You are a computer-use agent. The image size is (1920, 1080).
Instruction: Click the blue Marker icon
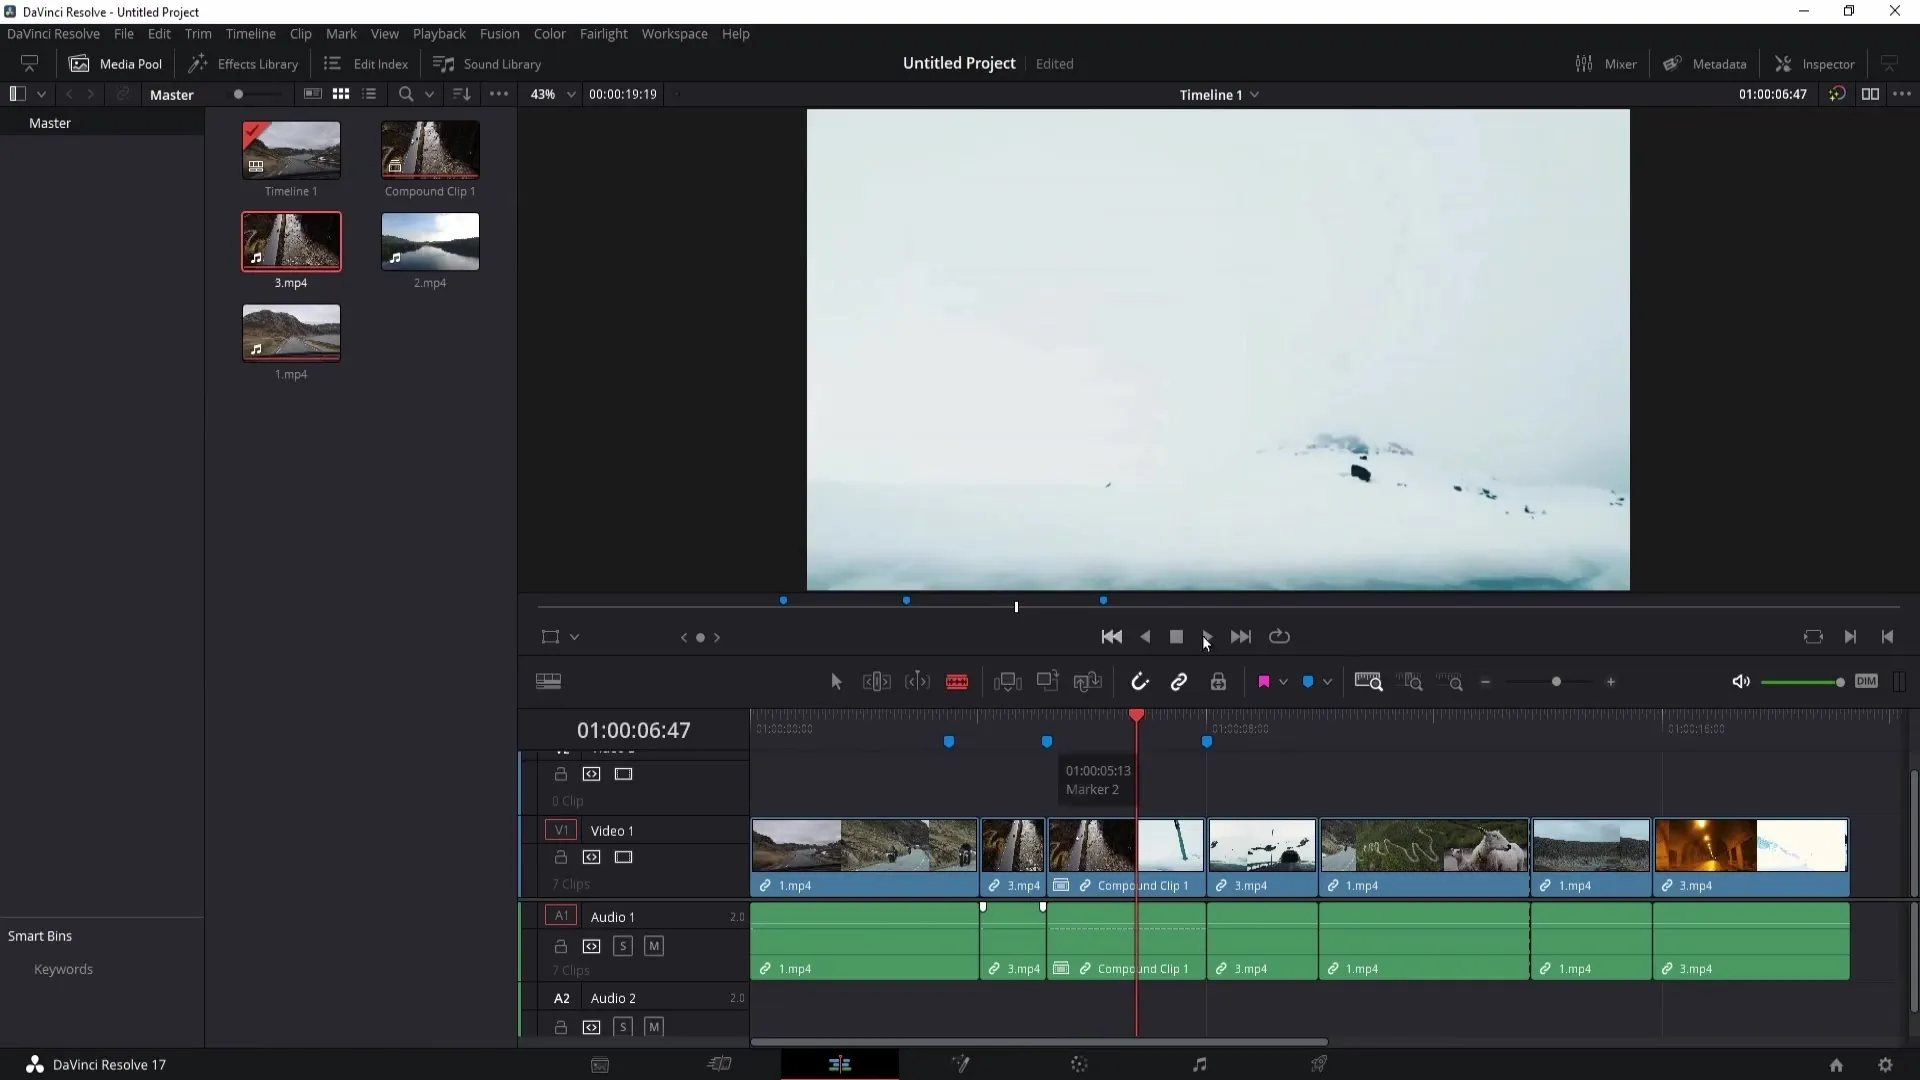click(1308, 682)
